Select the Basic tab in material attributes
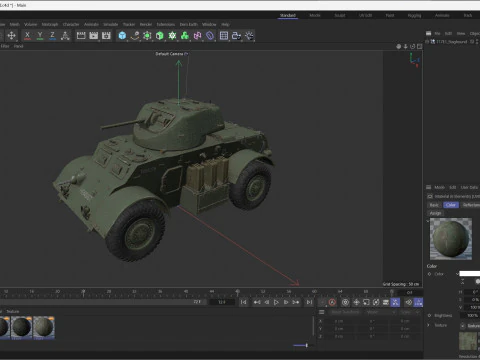 coord(434,205)
